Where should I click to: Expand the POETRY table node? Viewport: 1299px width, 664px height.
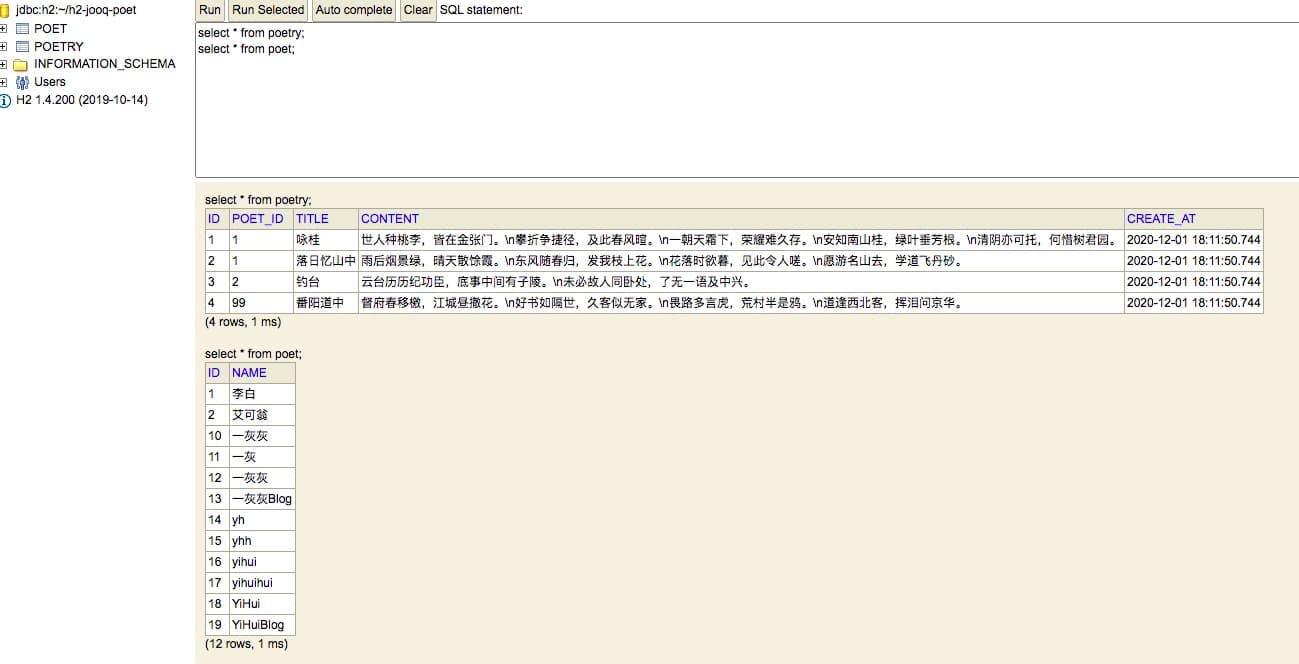(4, 47)
